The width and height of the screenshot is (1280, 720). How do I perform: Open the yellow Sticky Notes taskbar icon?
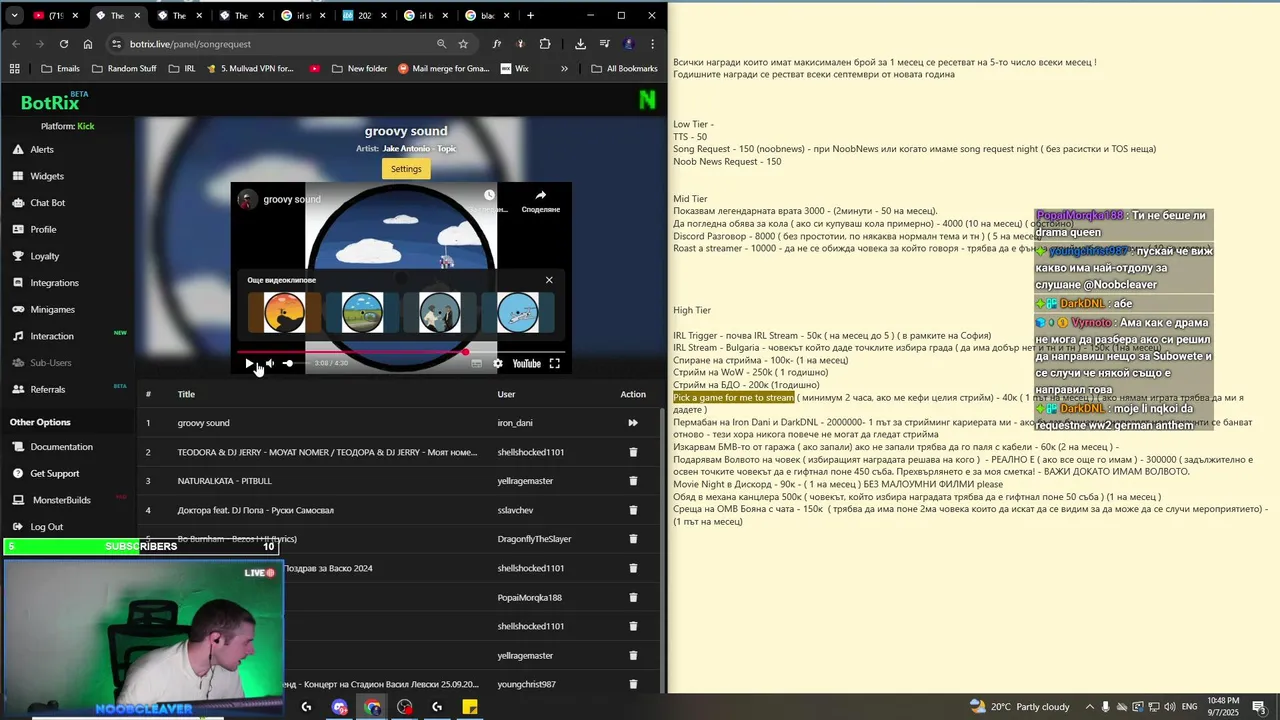pos(470,707)
